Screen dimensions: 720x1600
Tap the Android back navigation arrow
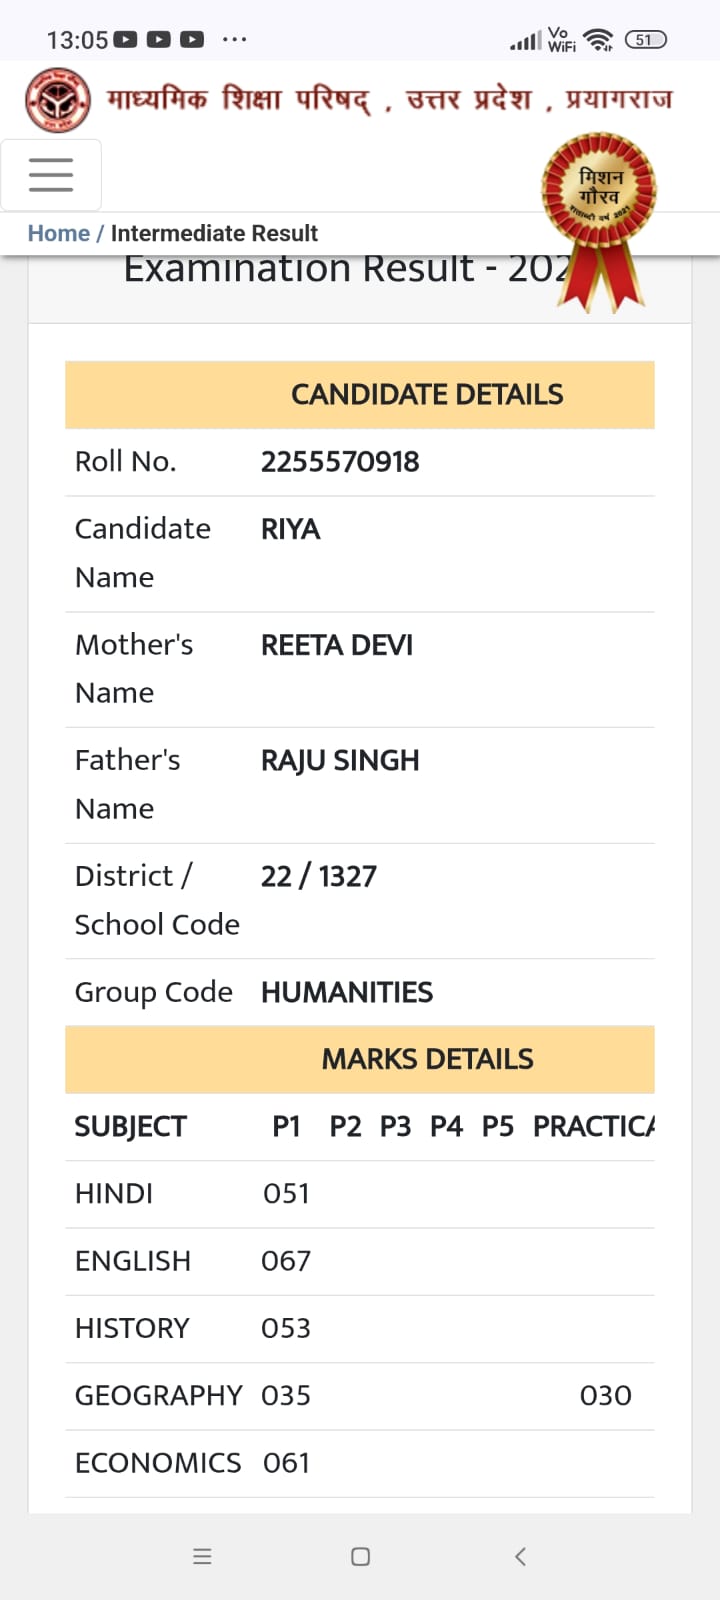520,1556
